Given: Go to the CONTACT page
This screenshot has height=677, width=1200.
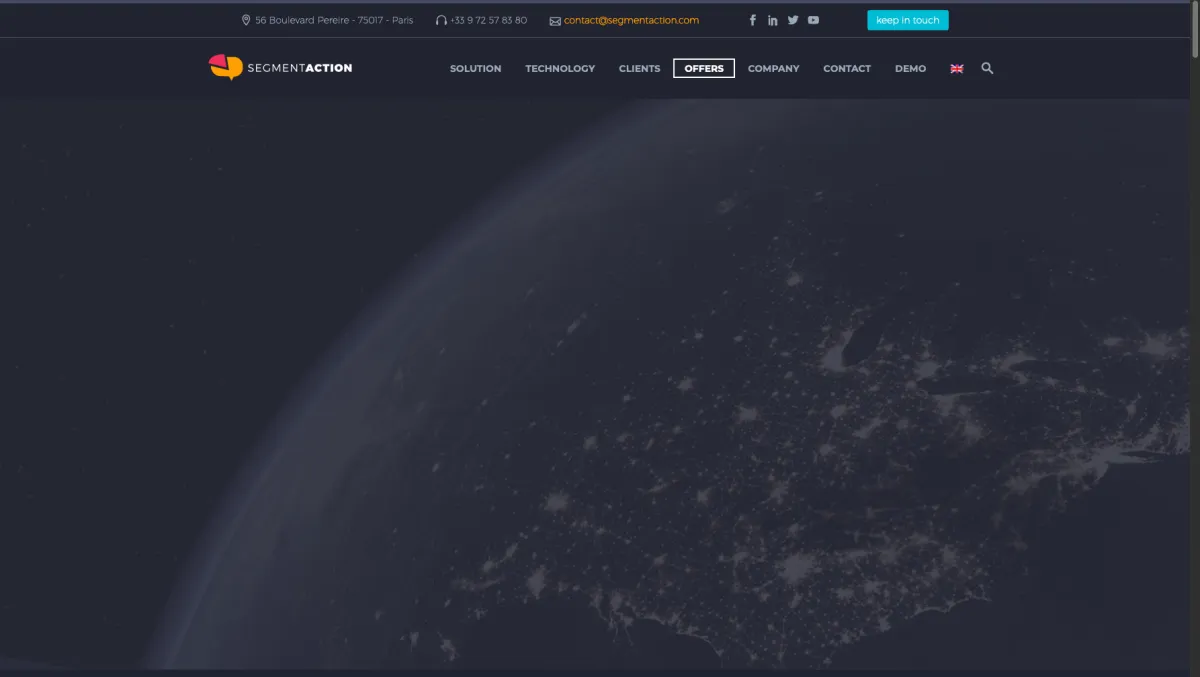Looking at the screenshot, I should (x=847, y=68).
